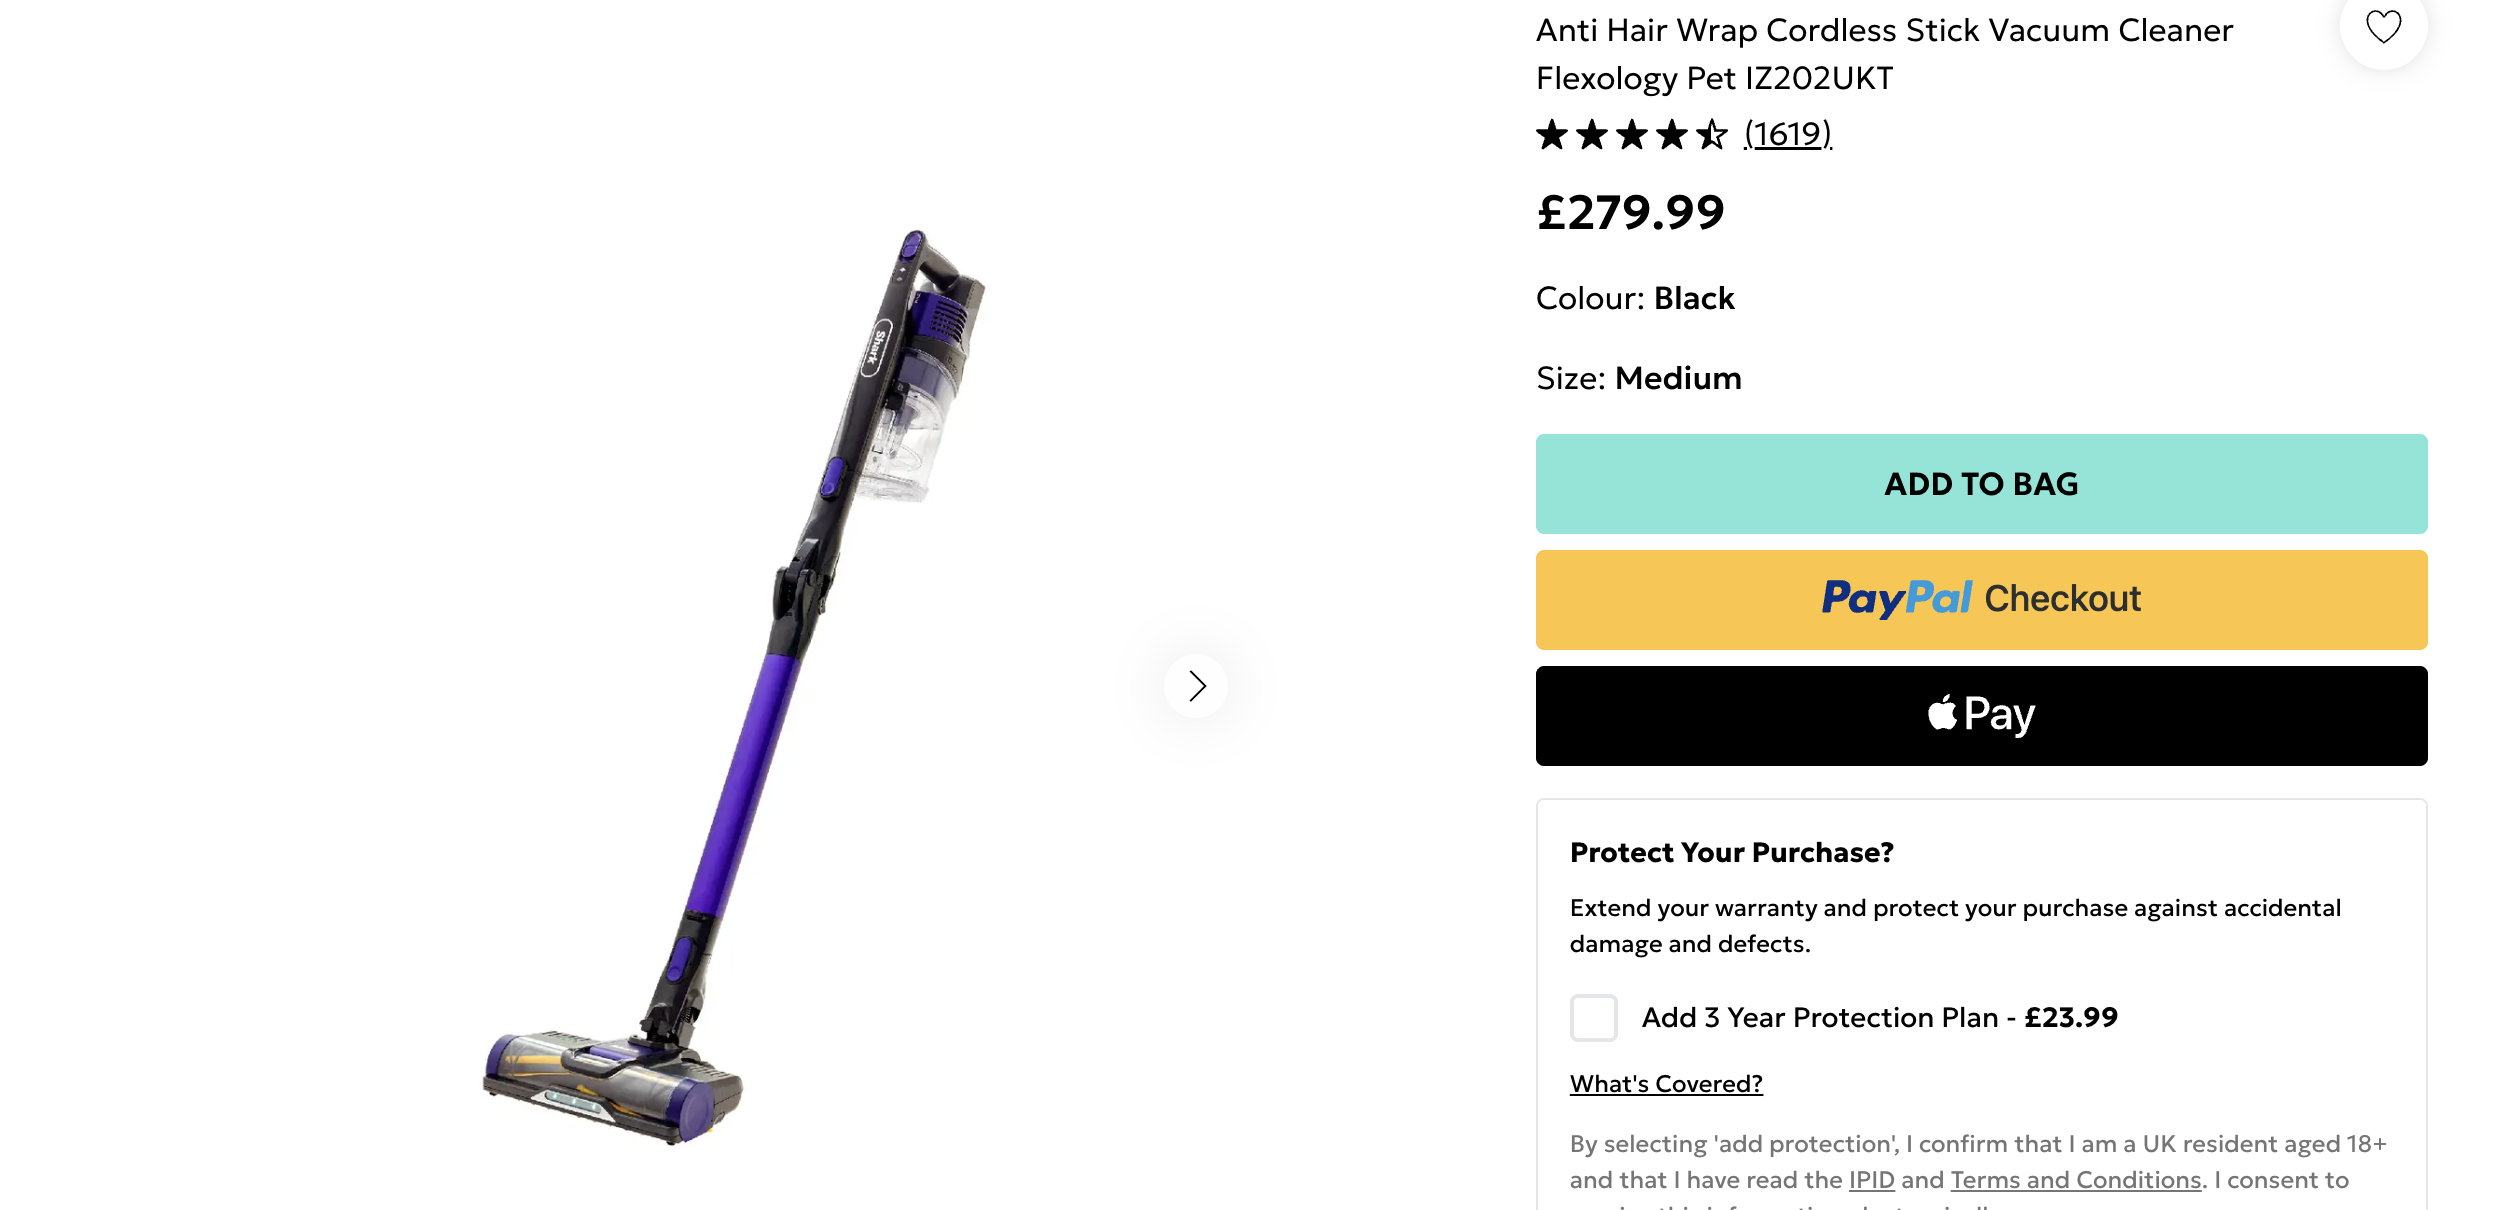Pay with PayPal Checkout button

point(1981,600)
